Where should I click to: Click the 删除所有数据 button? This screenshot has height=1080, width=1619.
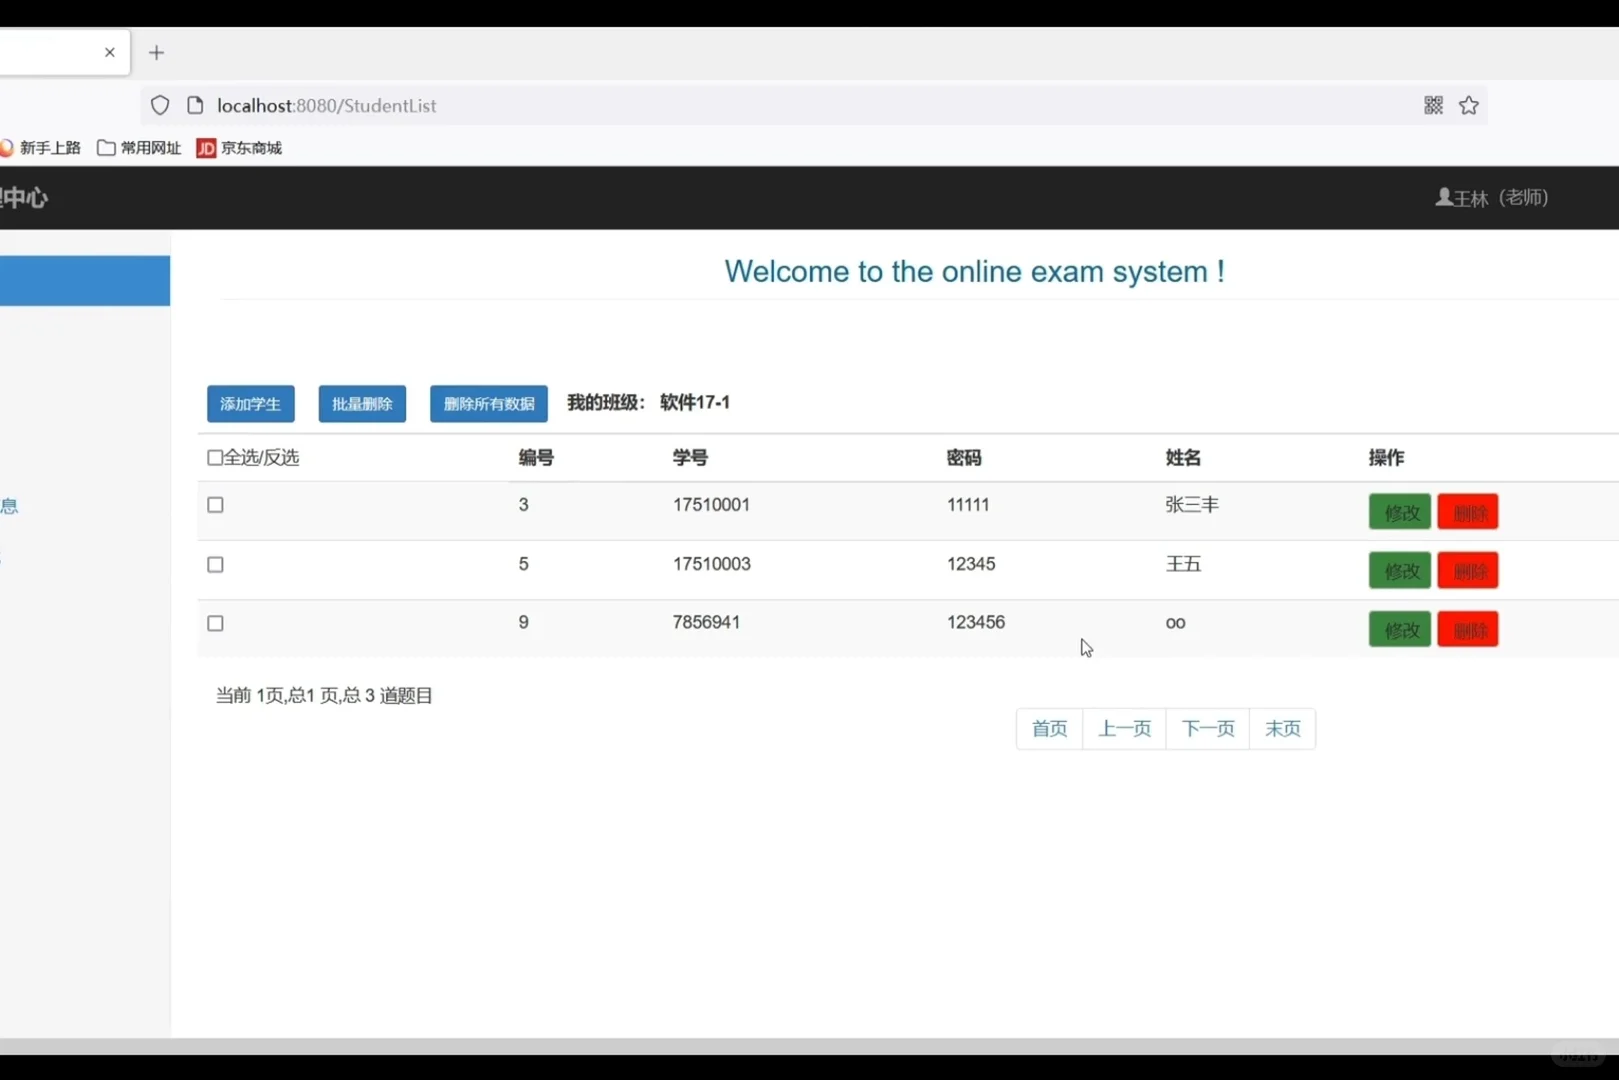click(x=489, y=404)
